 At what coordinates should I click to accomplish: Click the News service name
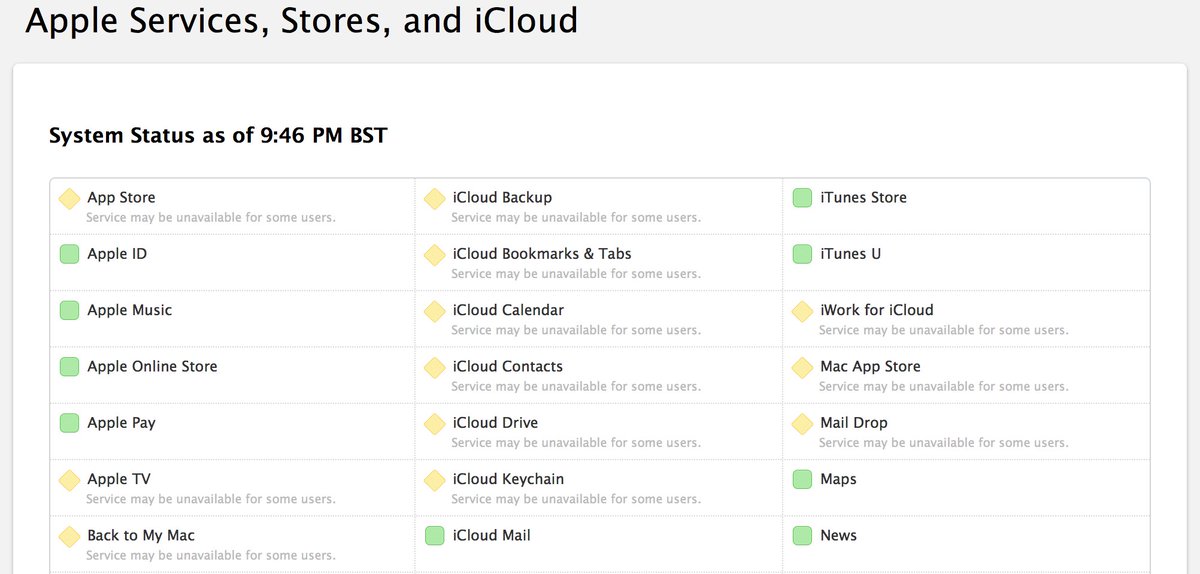pos(839,536)
